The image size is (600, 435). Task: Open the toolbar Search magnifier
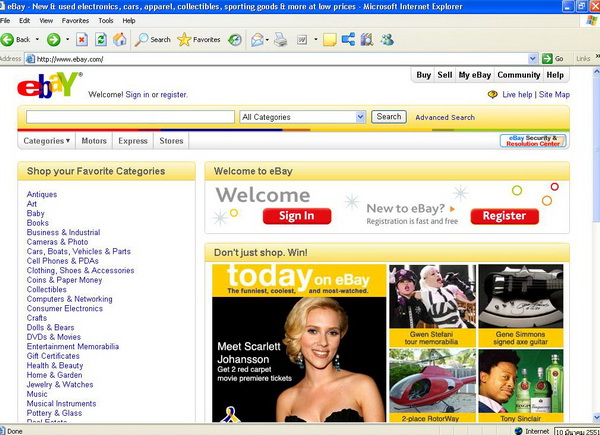click(x=142, y=39)
